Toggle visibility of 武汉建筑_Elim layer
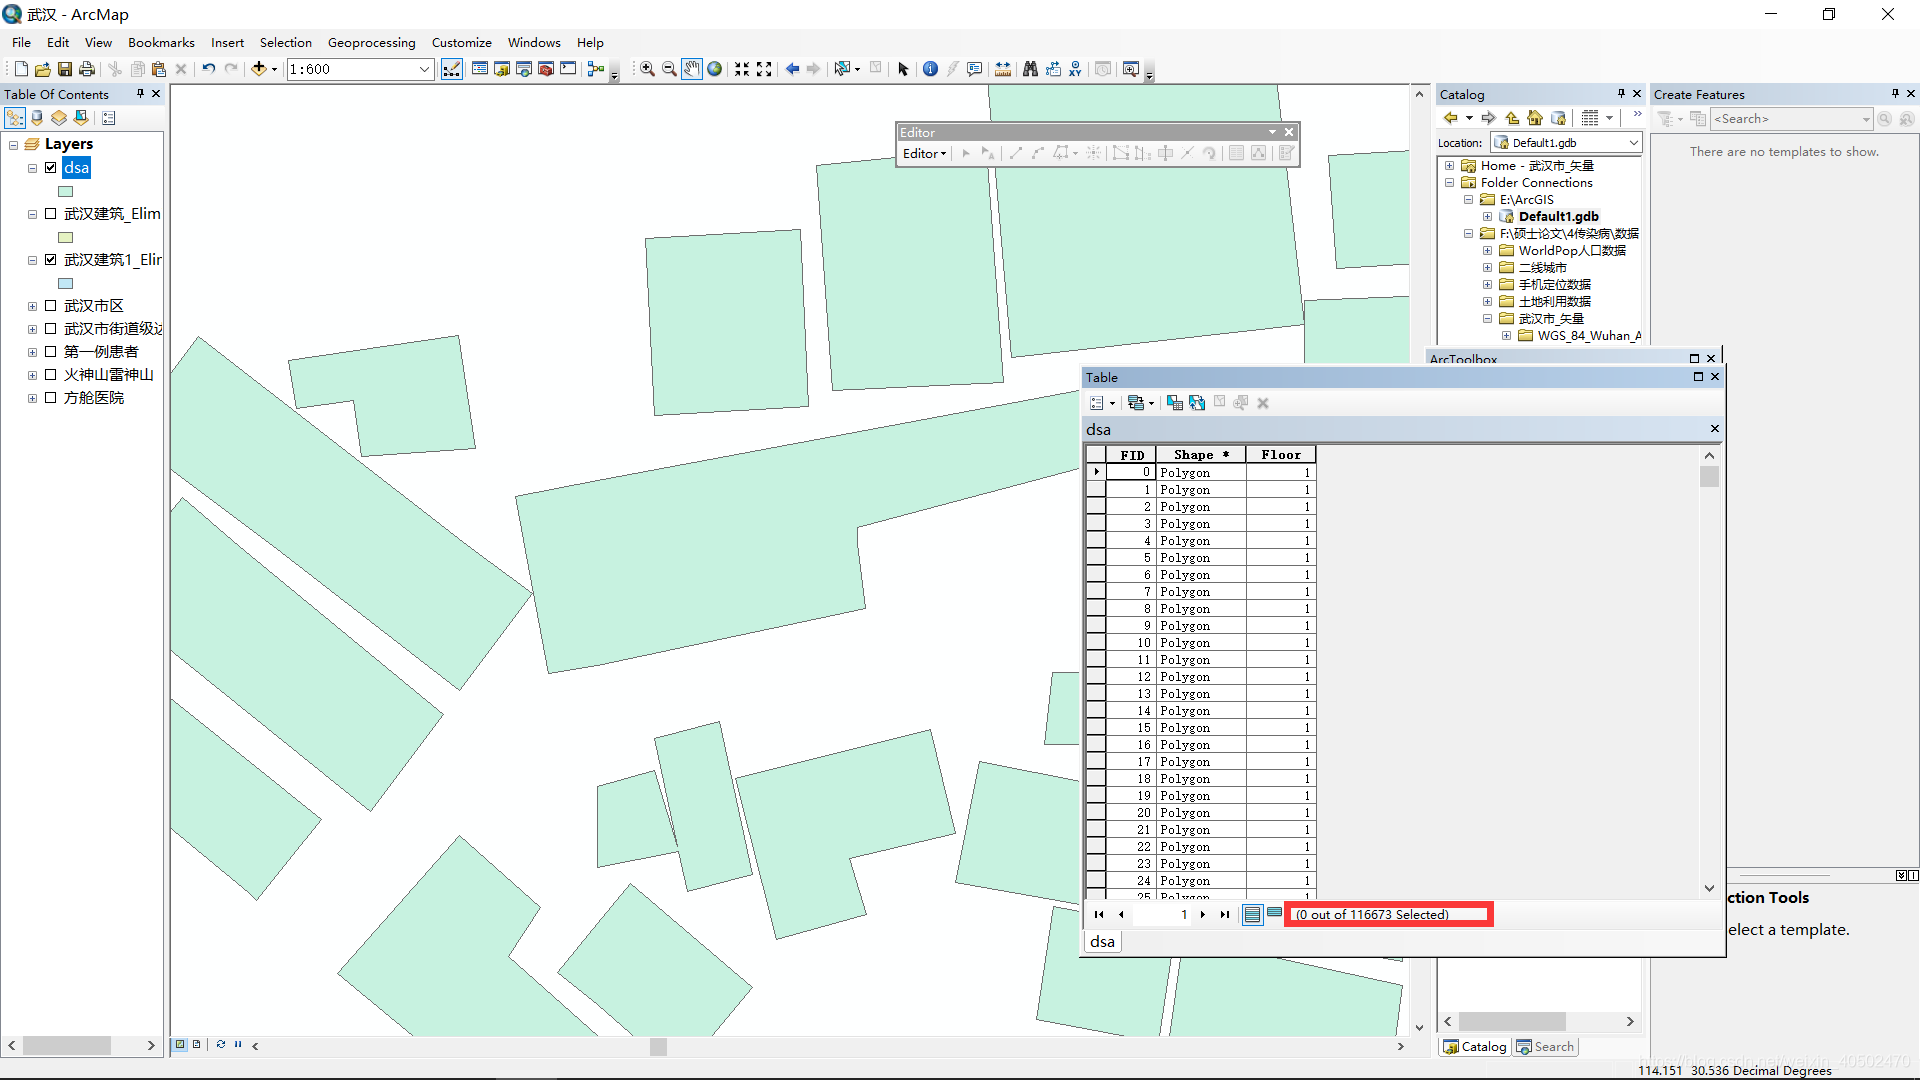 [50, 214]
